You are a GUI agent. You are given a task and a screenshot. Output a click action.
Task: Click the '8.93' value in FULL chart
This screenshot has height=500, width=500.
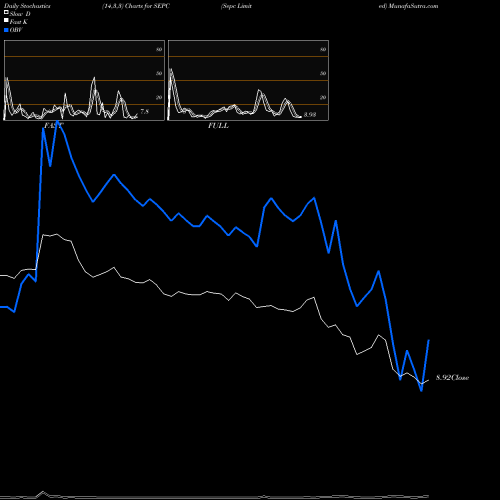(x=310, y=115)
